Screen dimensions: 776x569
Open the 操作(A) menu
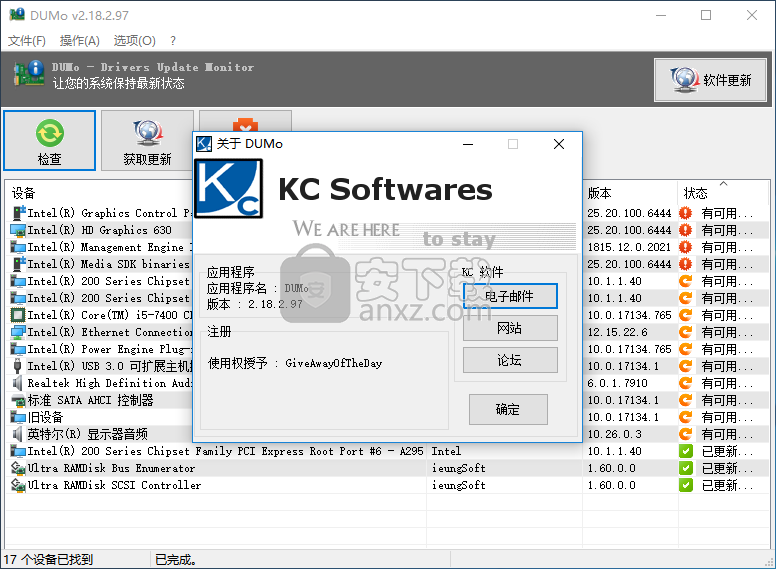[x=79, y=41]
